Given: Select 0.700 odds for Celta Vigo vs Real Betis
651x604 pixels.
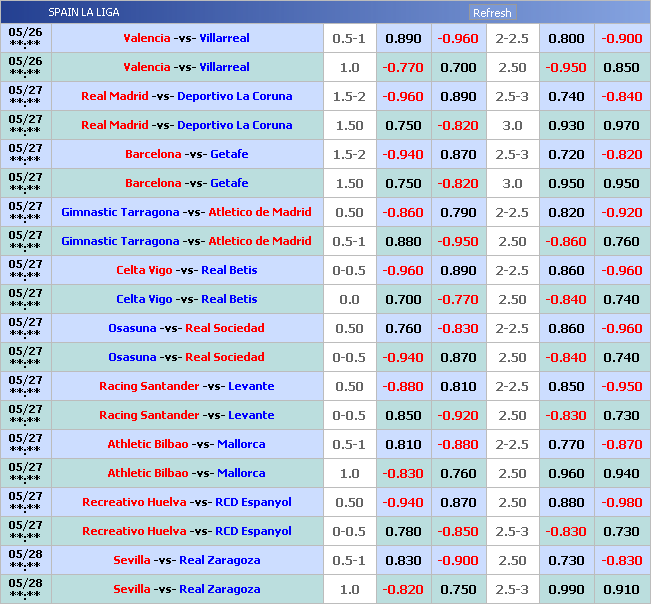Looking at the screenshot, I should [x=403, y=299].
